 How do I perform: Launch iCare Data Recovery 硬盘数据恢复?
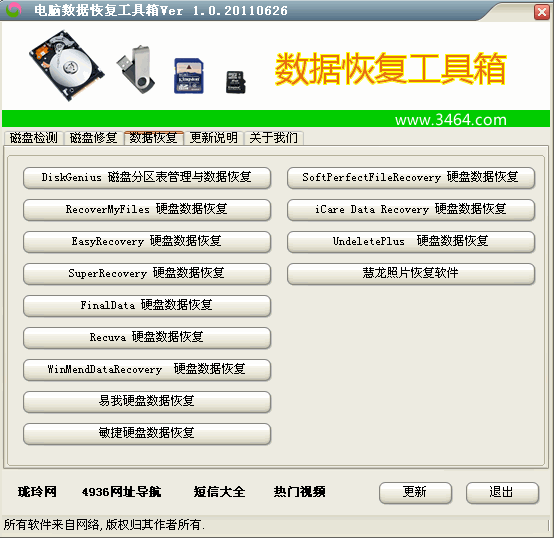[411, 210]
